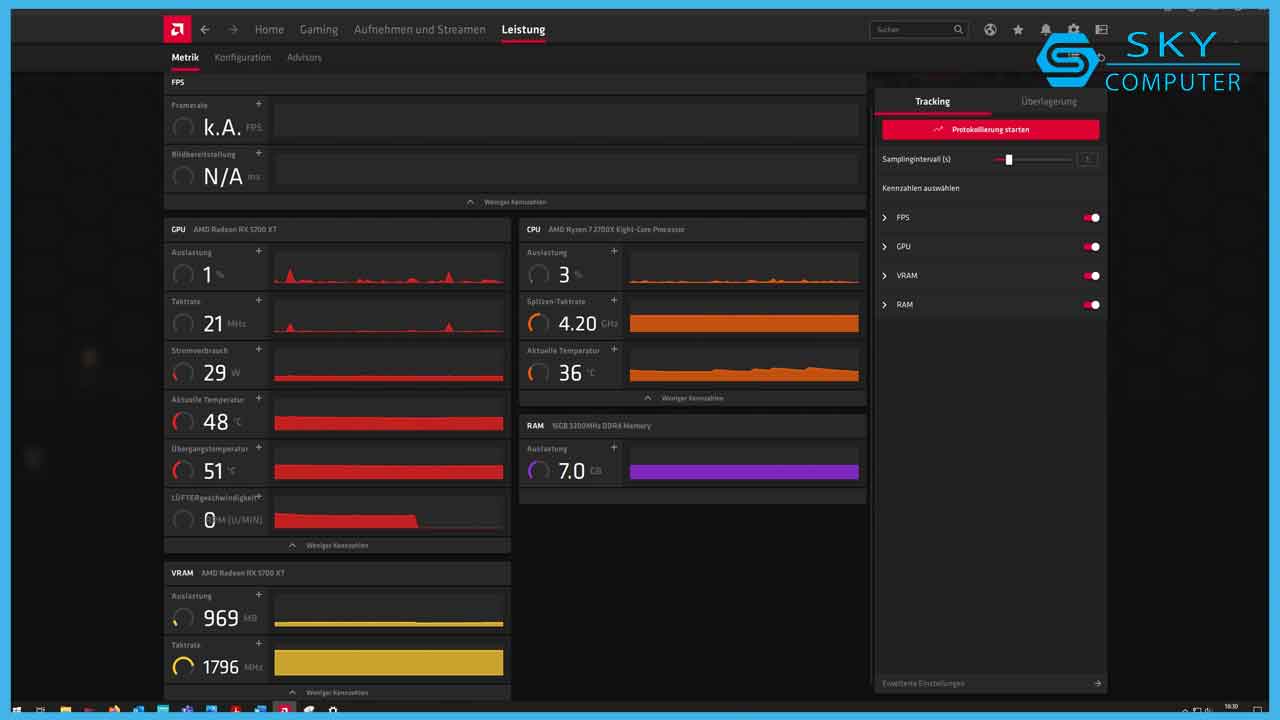The width and height of the screenshot is (1280, 720).
Task: Click the plus icon beside Bildbereitstellung
Action: point(259,153)
